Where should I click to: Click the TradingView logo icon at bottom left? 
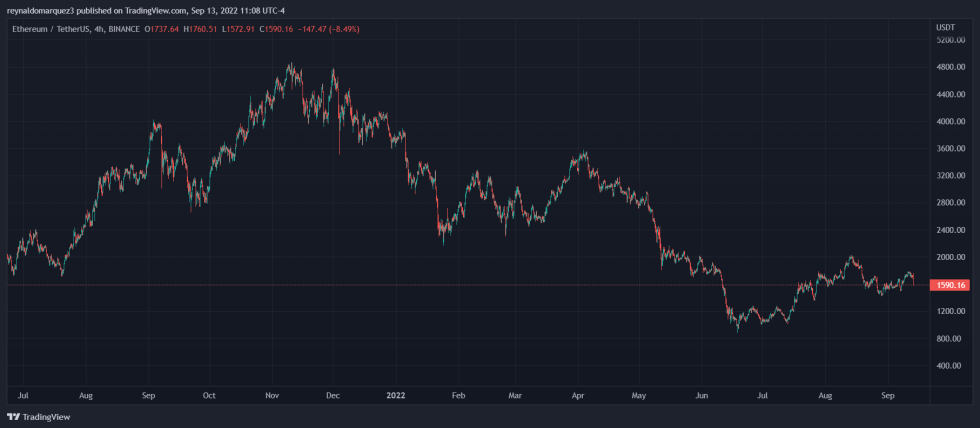point(13,417)
